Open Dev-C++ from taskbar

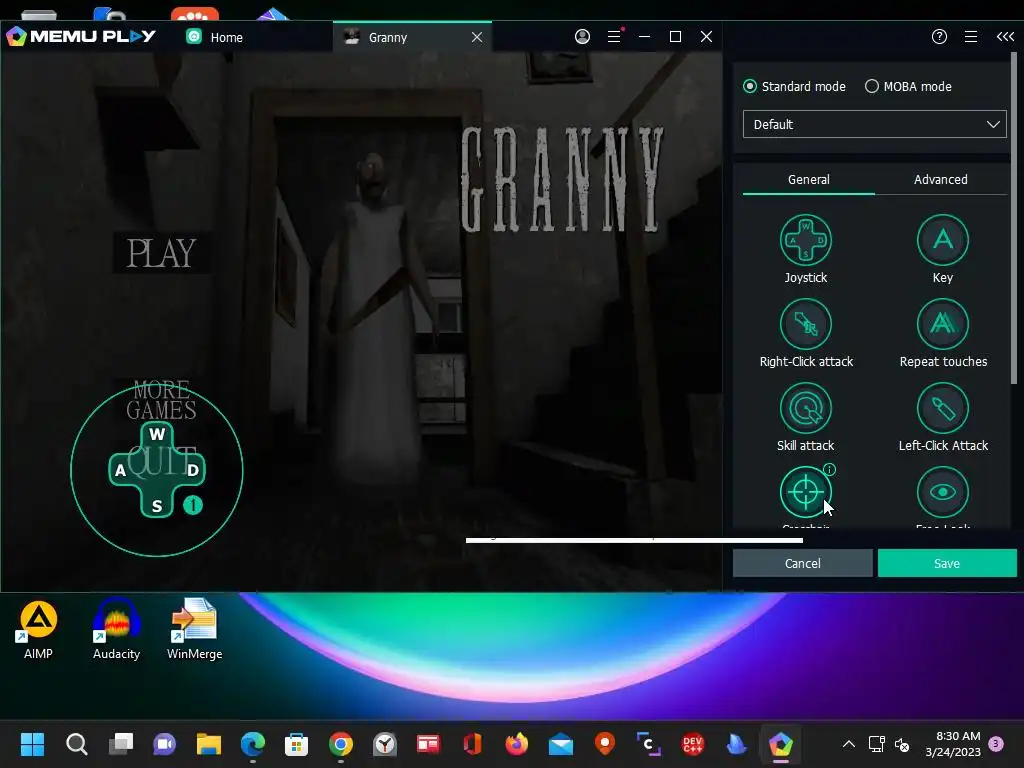point(692,744)
